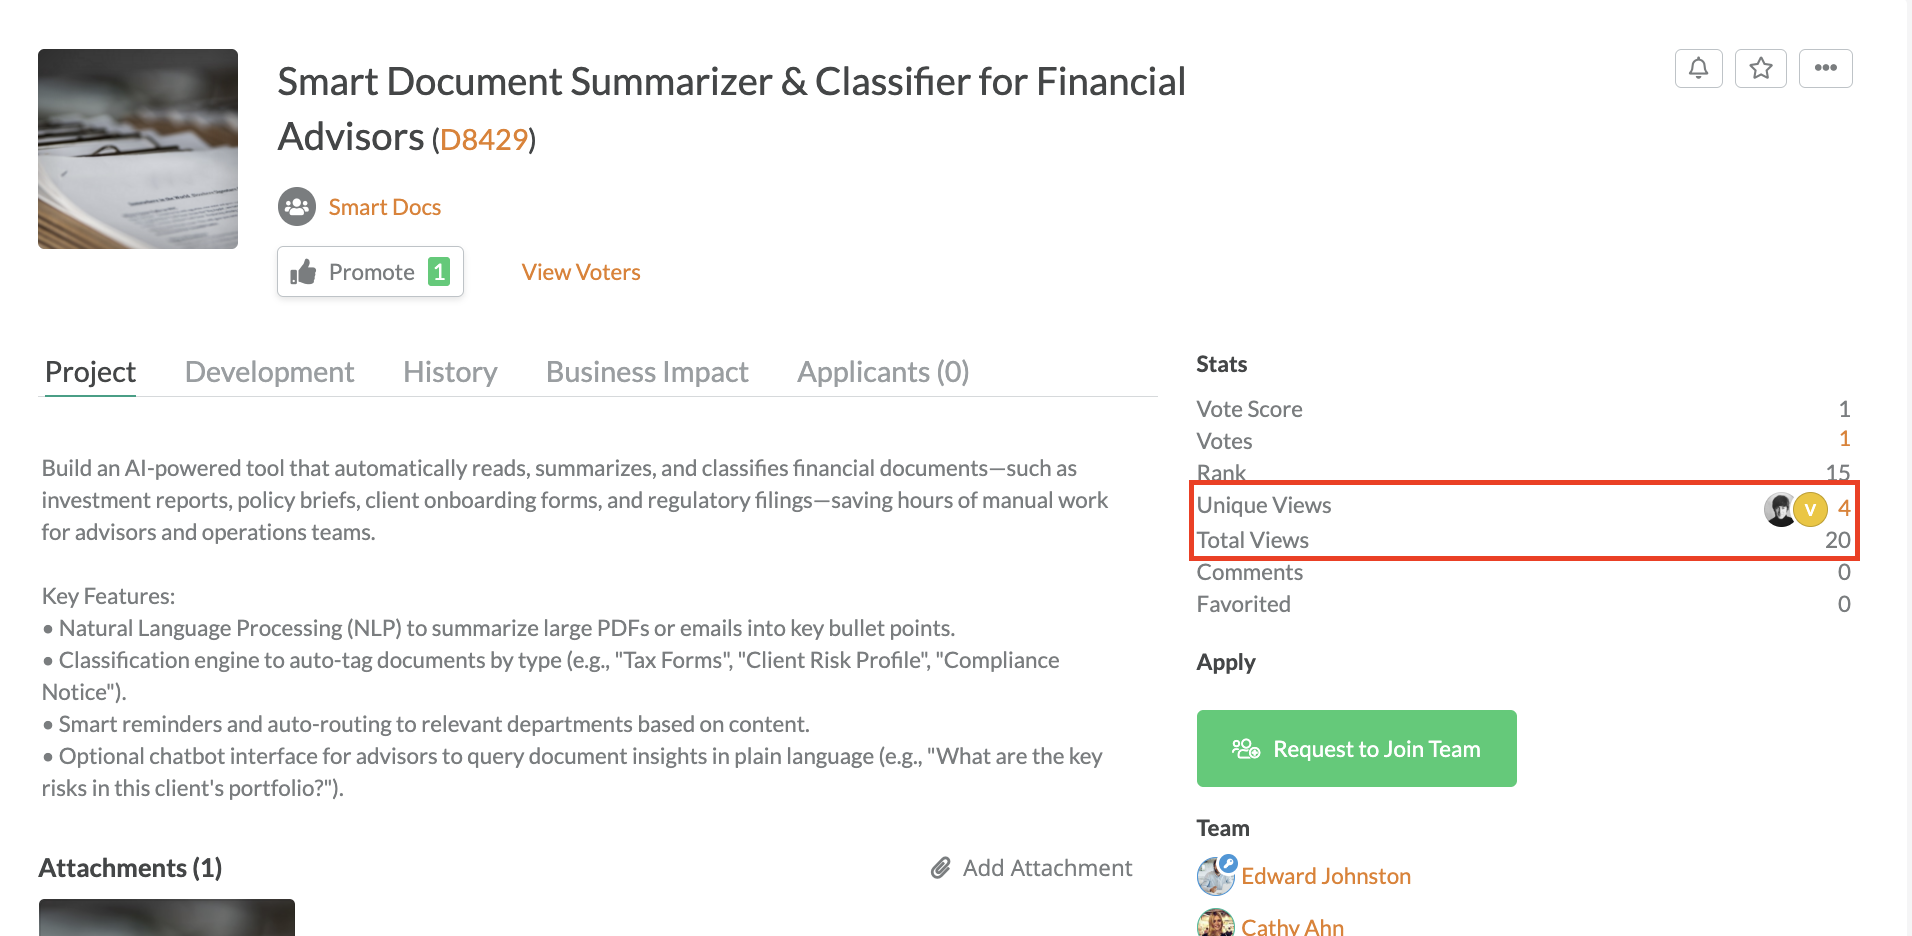Favorite the project with the star icon
This screenshot has height=936, width=1912.
coord(1760,68)
